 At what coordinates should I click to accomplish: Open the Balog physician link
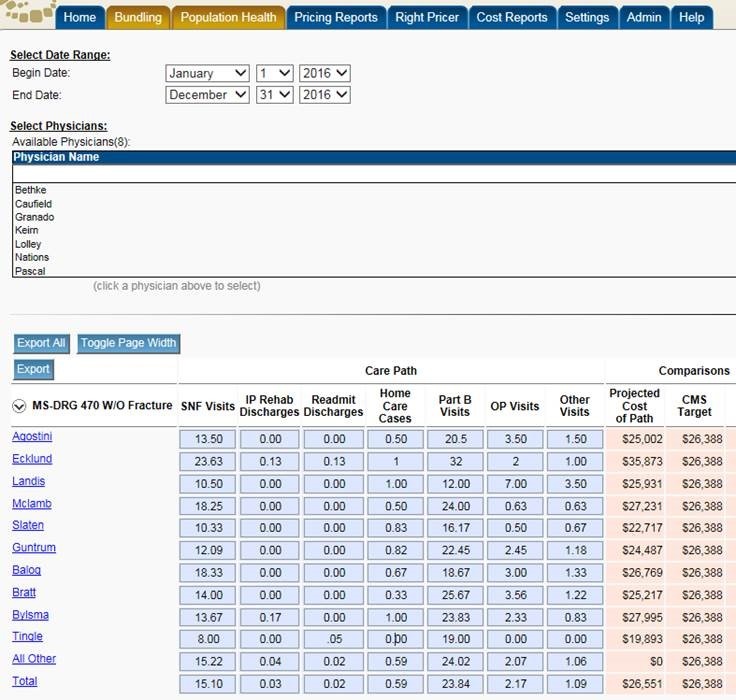(26, 570)
